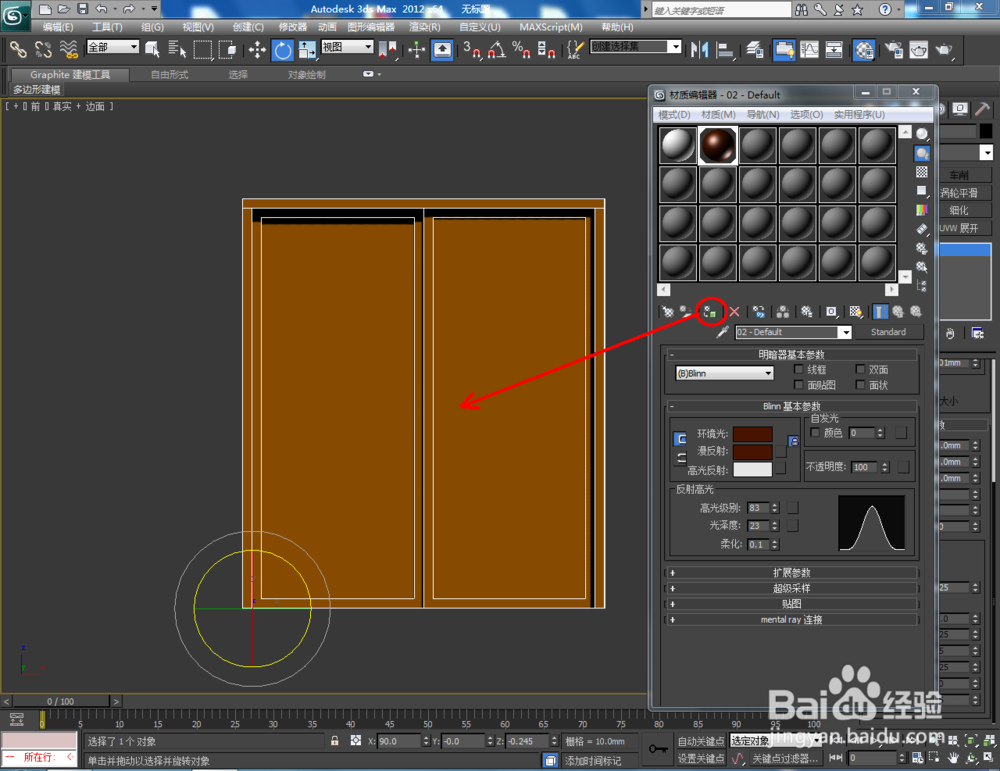Click the Bind to Space Warp icon

pyautogui.click(x=68, y=49)
